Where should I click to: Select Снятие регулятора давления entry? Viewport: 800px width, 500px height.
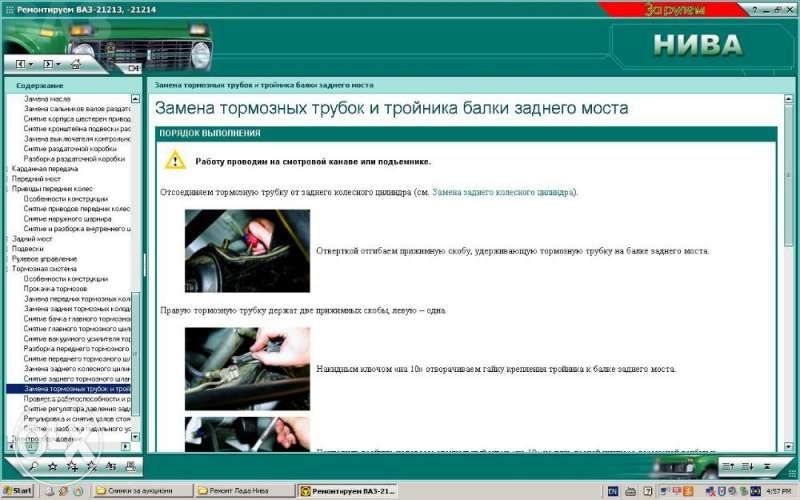click(x=77, y=409)
